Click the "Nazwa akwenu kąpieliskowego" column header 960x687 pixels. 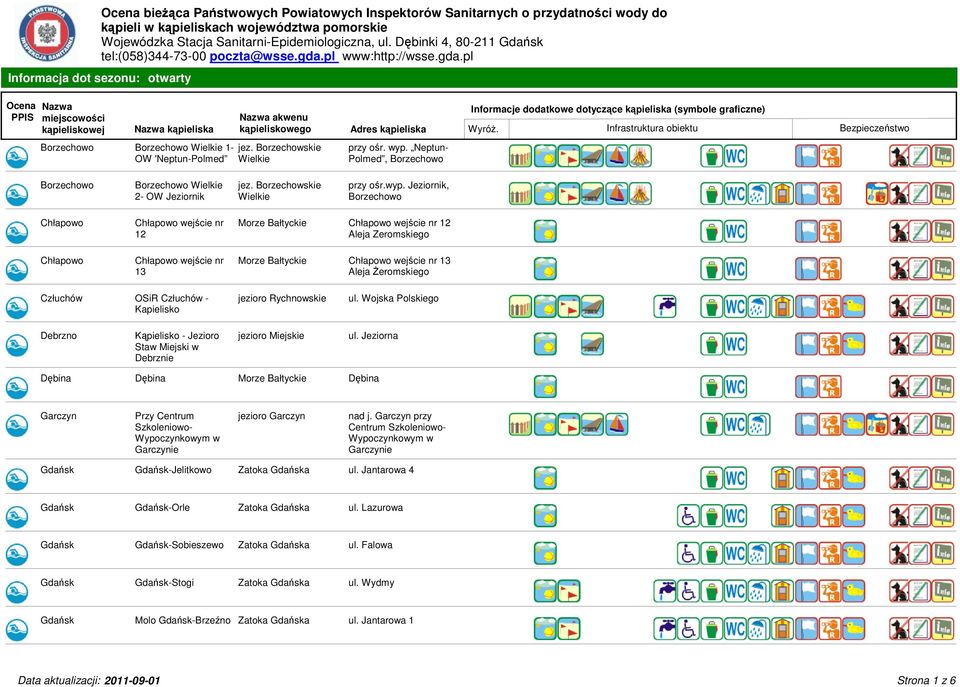pos(275,123)
